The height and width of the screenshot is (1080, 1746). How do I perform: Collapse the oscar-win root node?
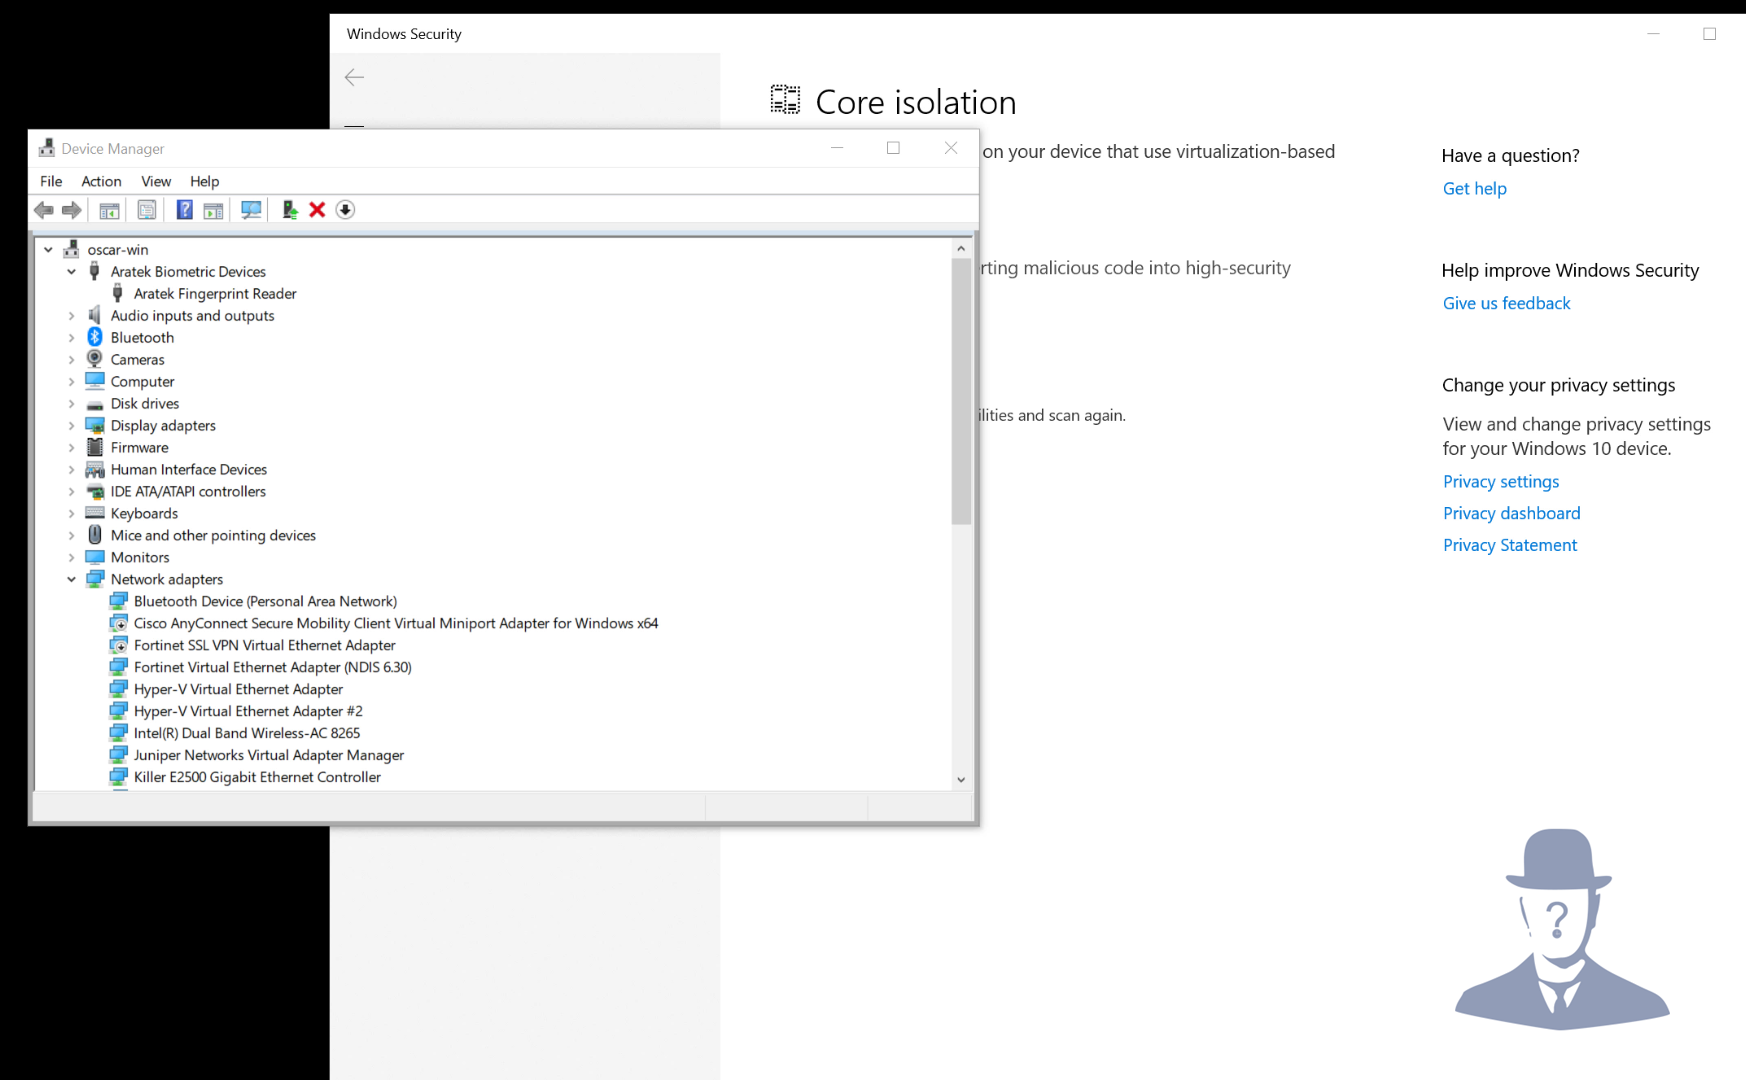48,250
